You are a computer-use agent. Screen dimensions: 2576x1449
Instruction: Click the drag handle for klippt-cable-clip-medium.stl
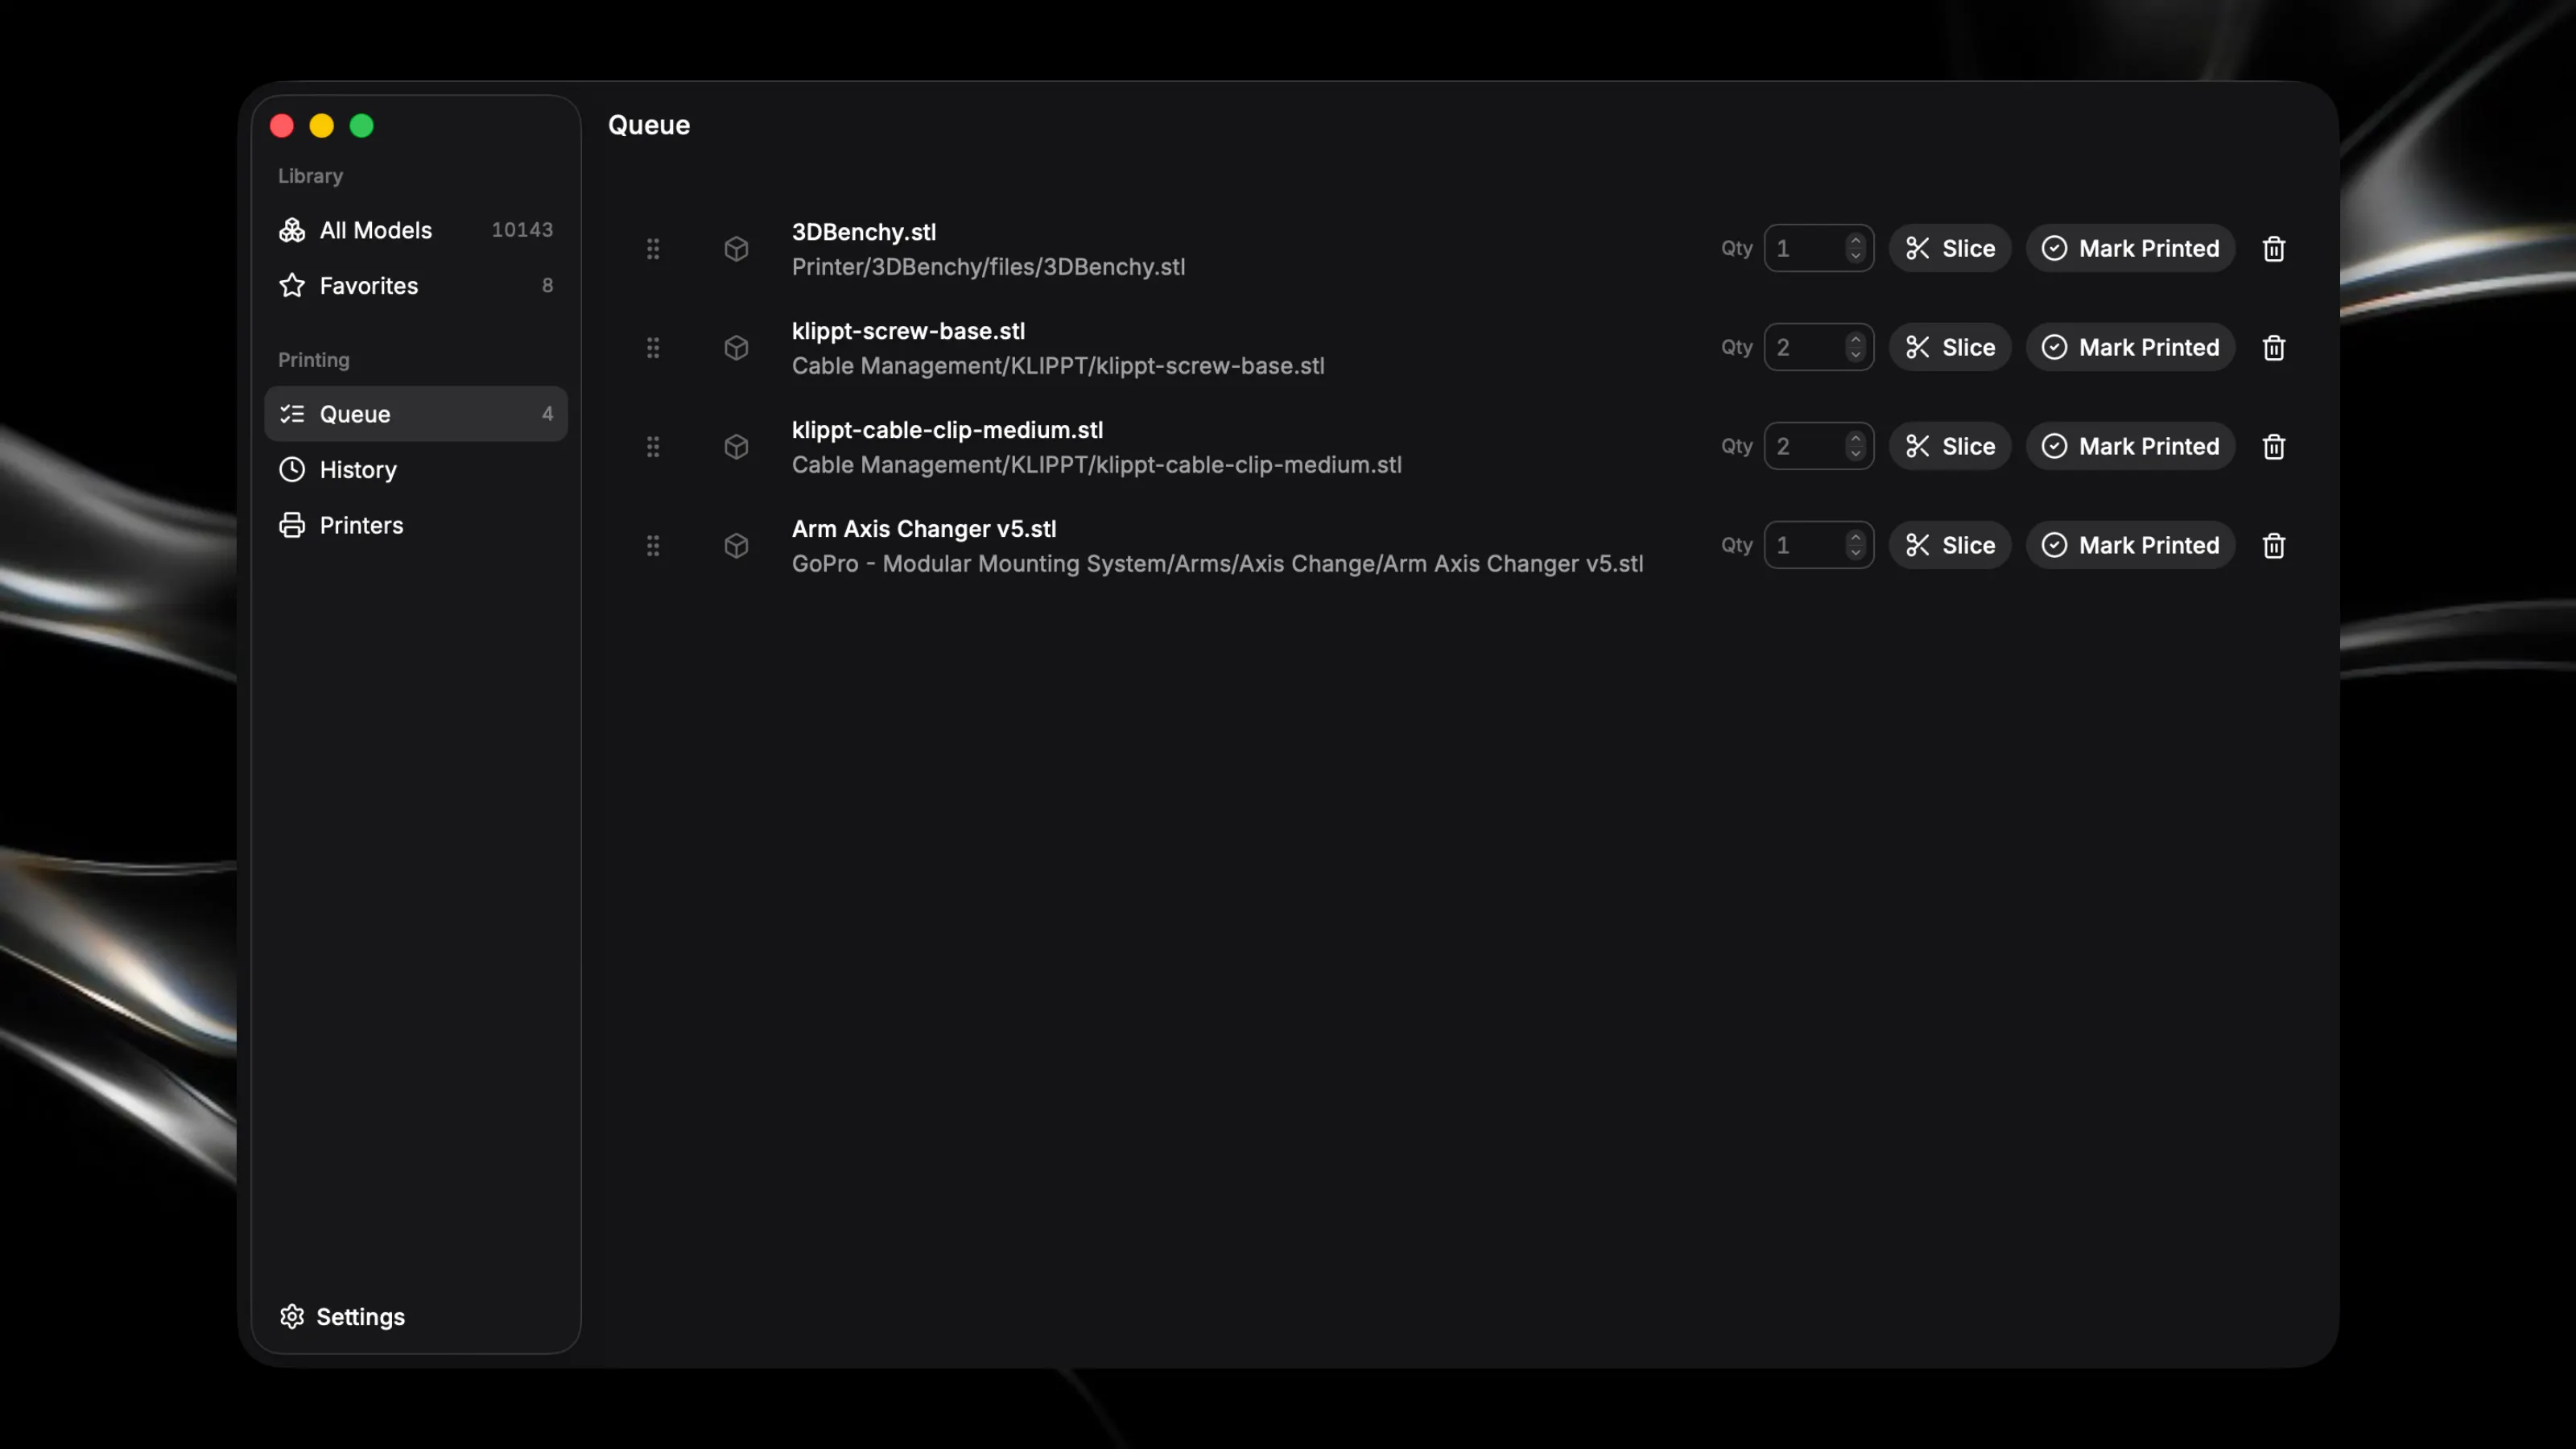(x=653, y=447)
